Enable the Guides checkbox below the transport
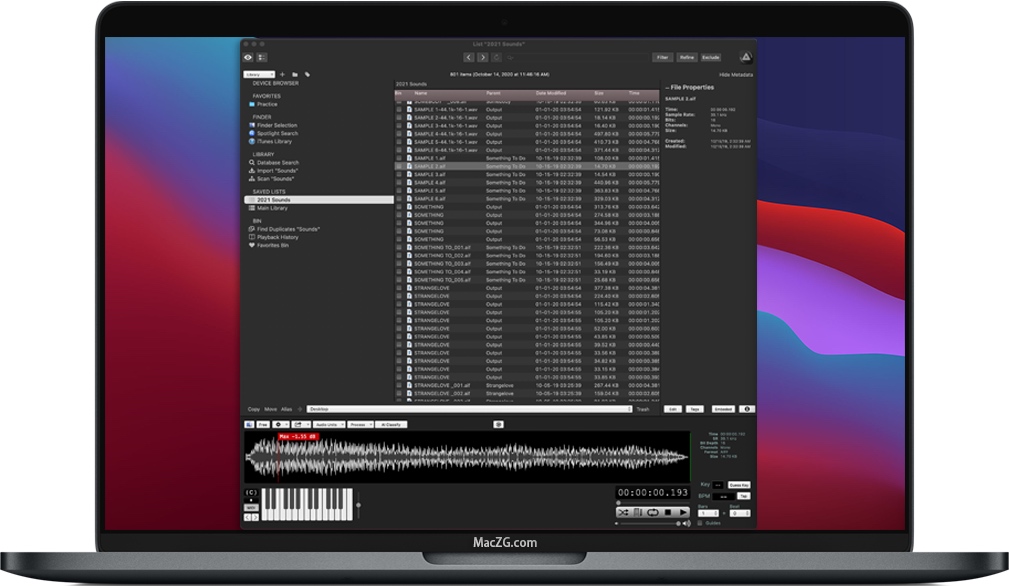The width and height of the screenshot is (1009, 586). (699, 523)
